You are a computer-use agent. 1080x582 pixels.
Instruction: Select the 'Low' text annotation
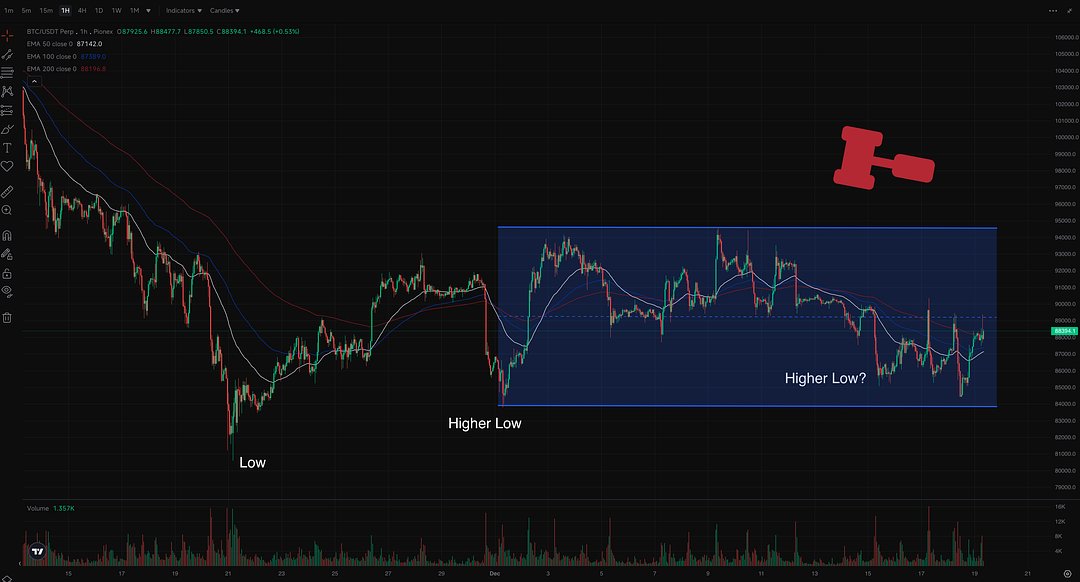[252, 463]
